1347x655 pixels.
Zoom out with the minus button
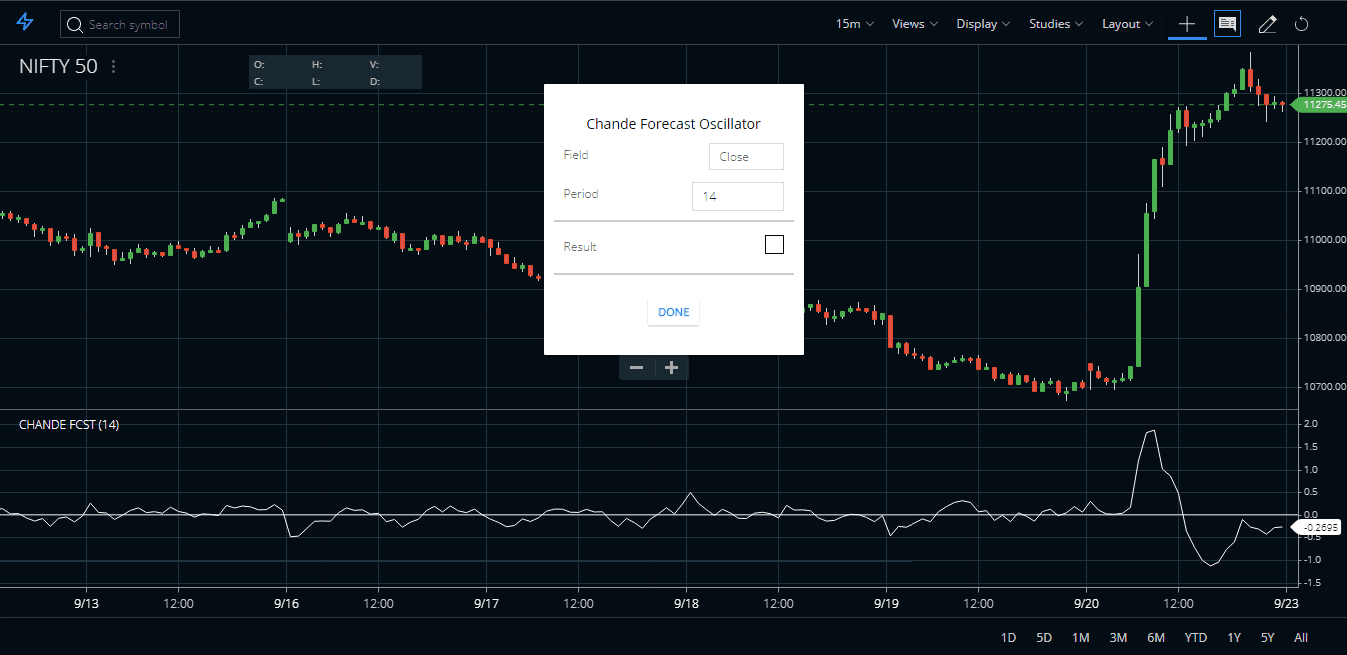tap(636, 368)
